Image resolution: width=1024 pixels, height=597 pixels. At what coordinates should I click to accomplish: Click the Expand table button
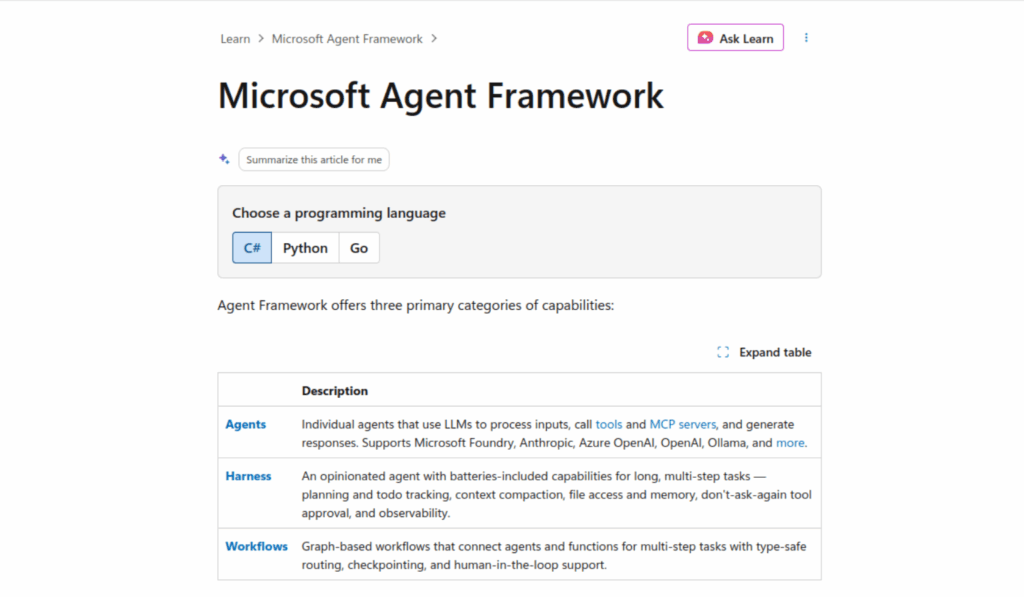pyautogui.click(x=764, y=353)
